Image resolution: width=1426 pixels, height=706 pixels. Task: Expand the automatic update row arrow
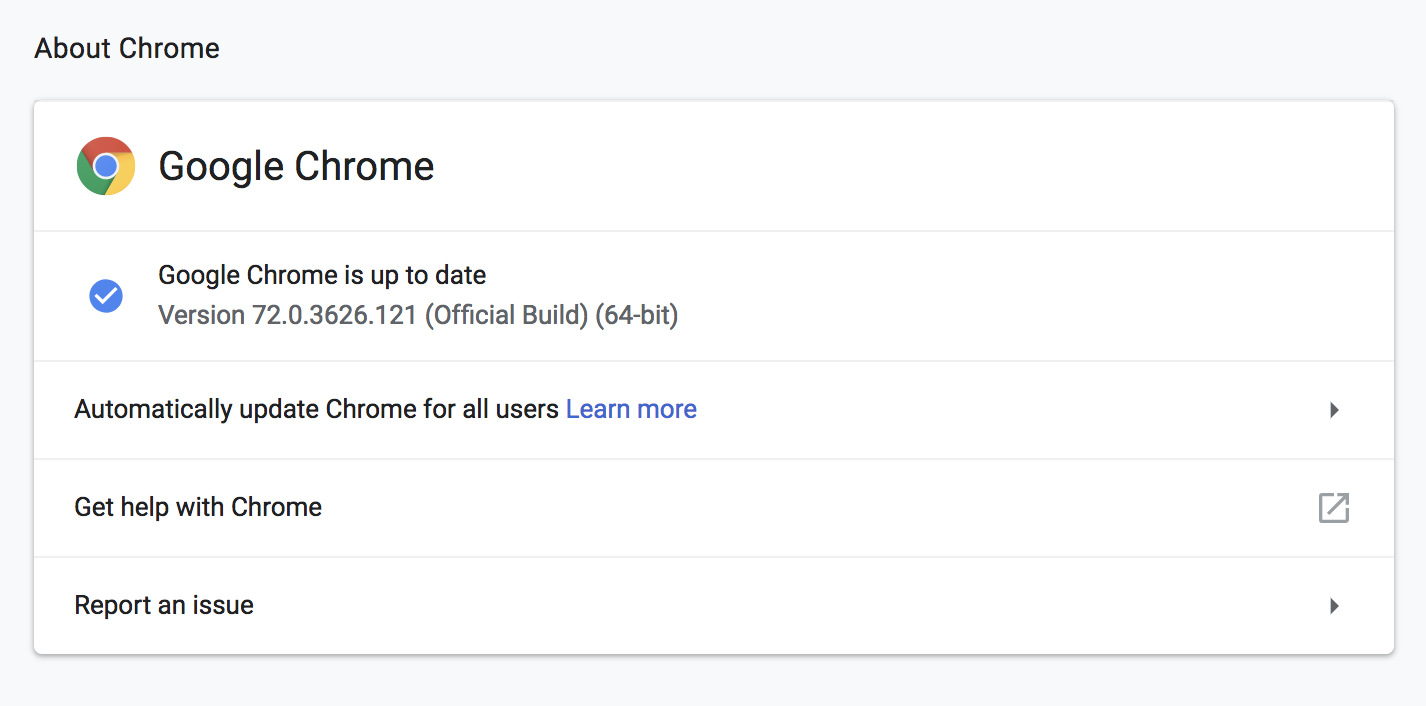pos(1334,410)
